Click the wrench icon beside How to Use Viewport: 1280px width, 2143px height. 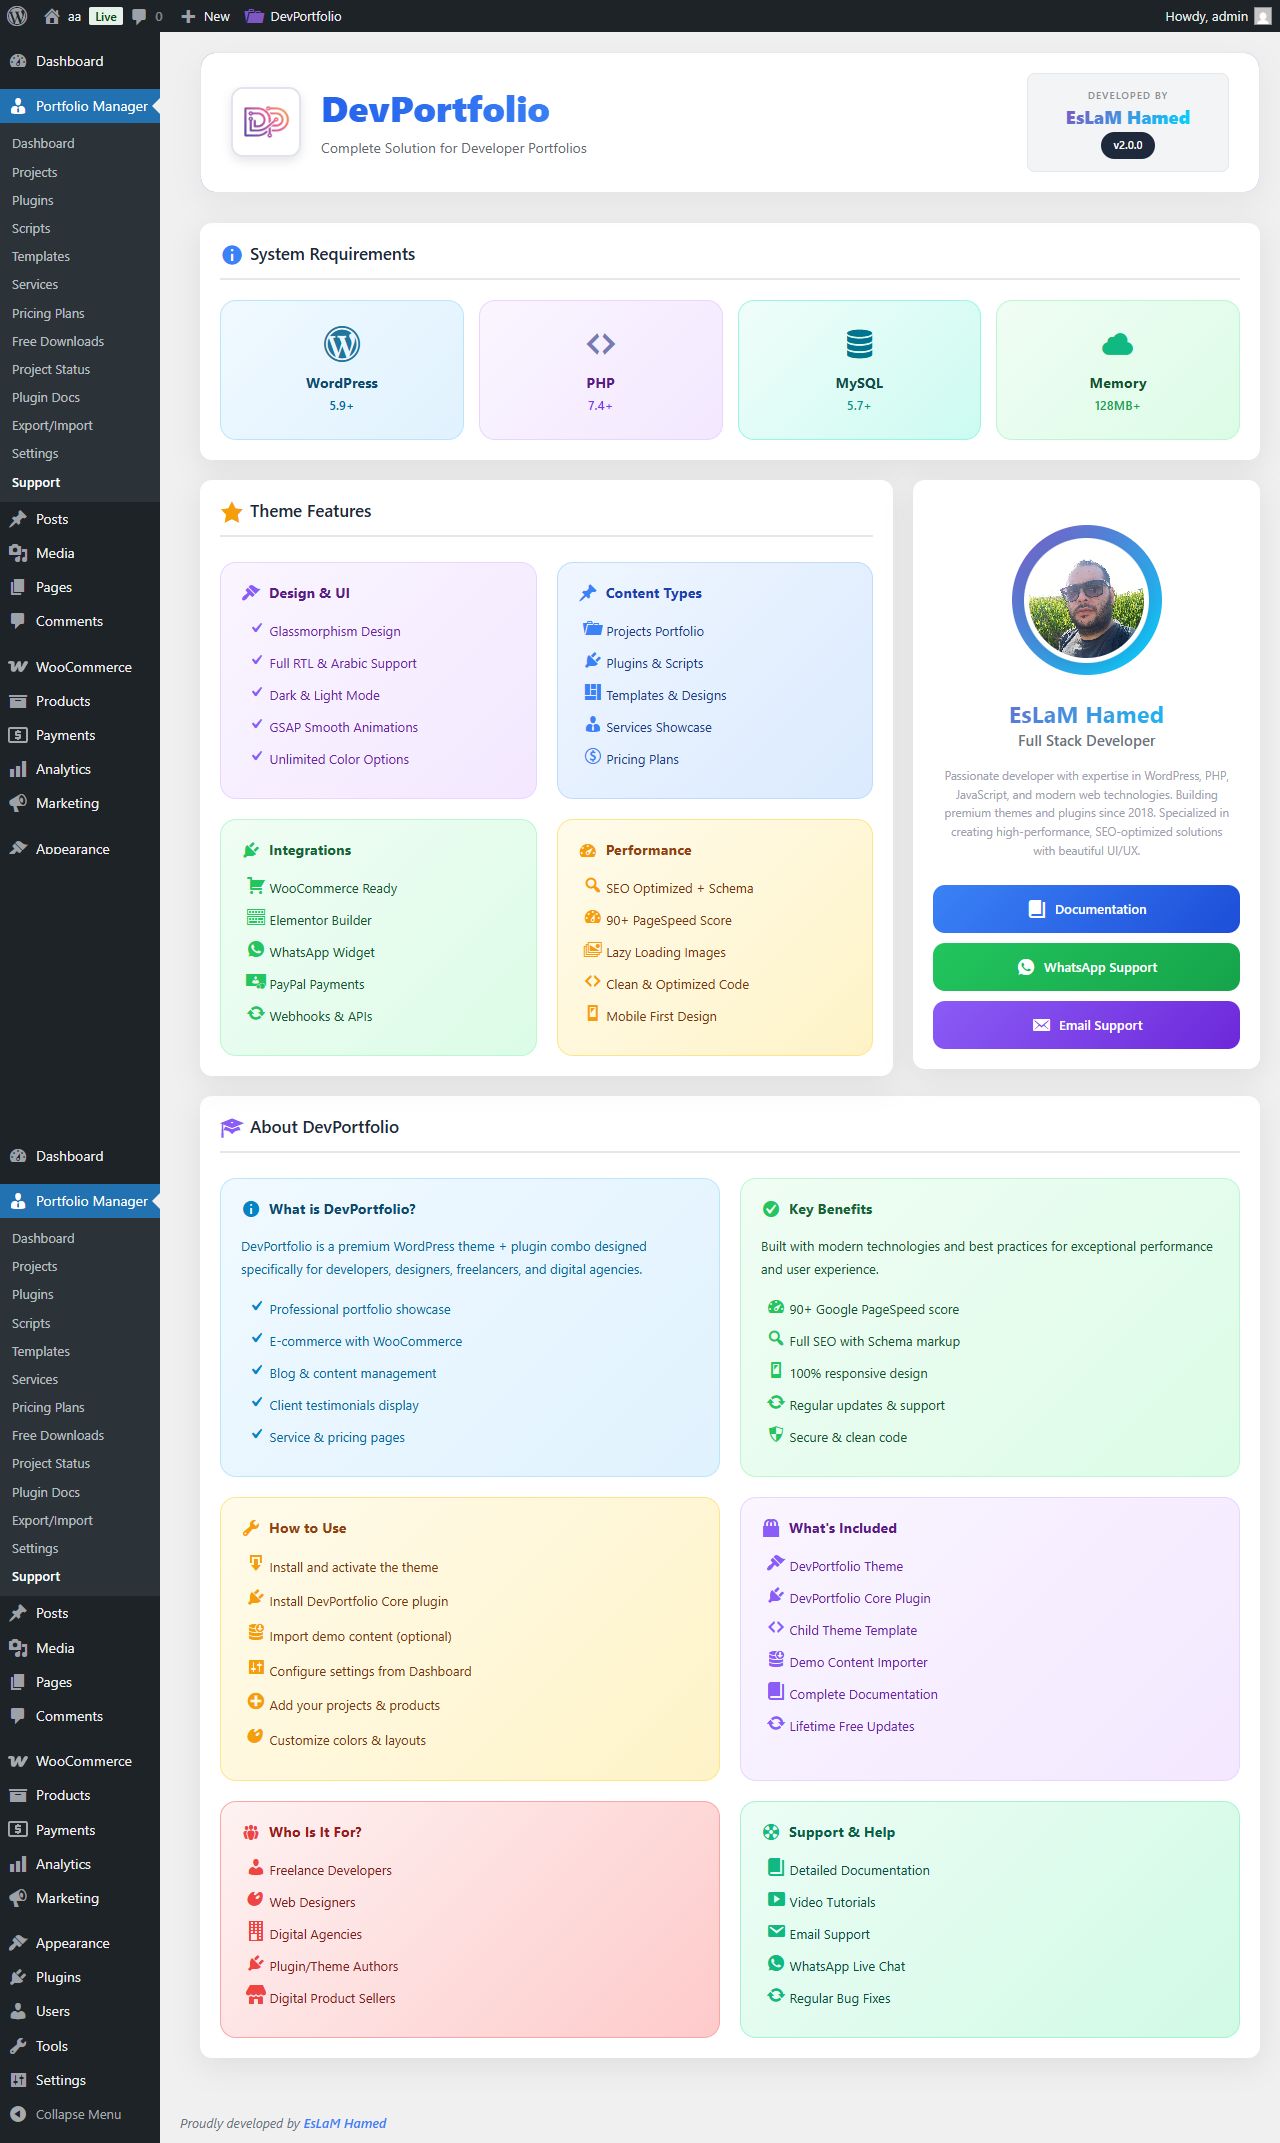pos(251,1528)
